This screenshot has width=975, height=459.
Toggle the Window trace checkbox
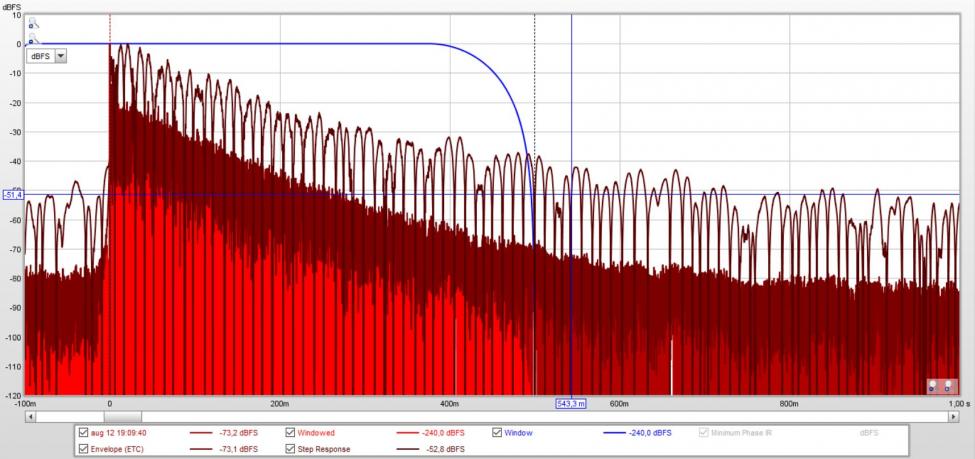click(497, 432)
